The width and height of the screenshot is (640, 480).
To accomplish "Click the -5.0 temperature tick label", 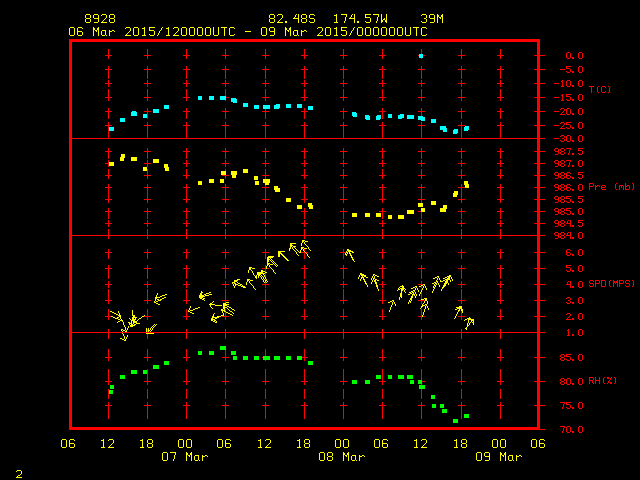I will click(572, 70).
